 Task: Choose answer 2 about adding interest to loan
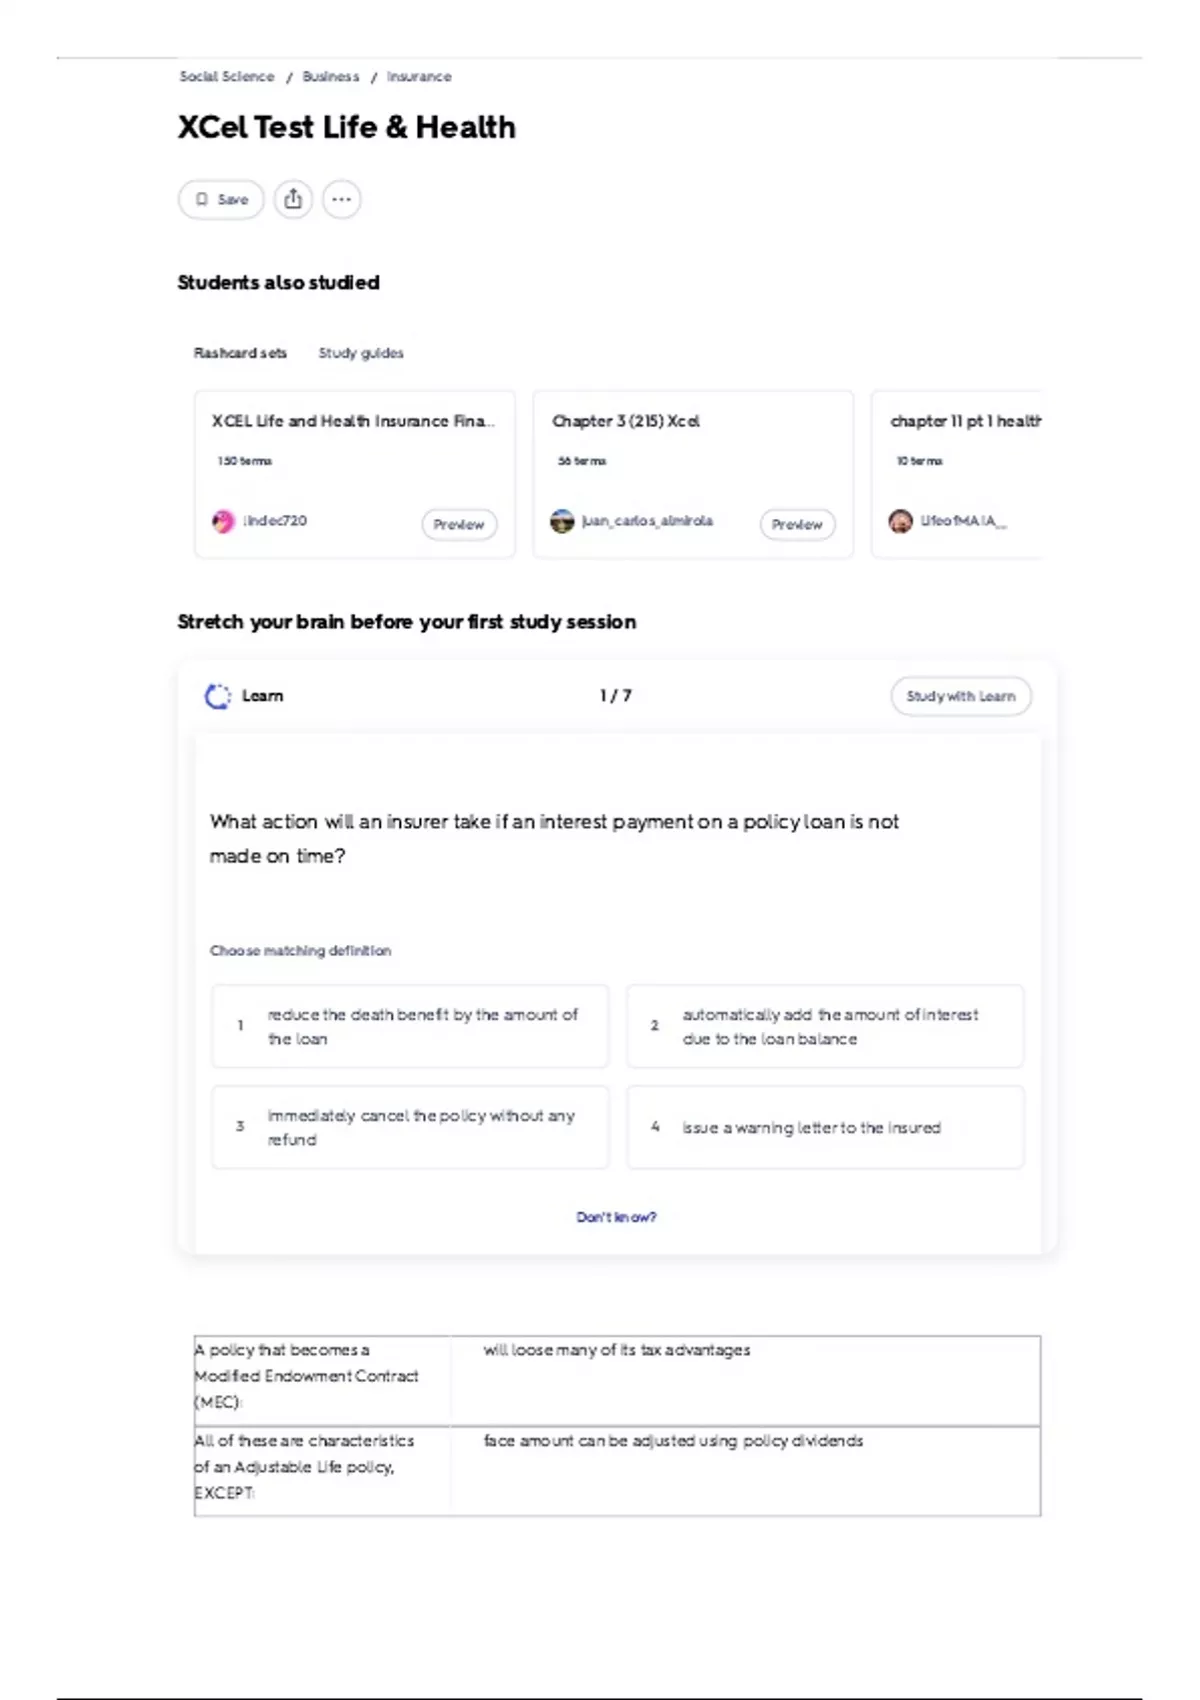[824, 1026]
